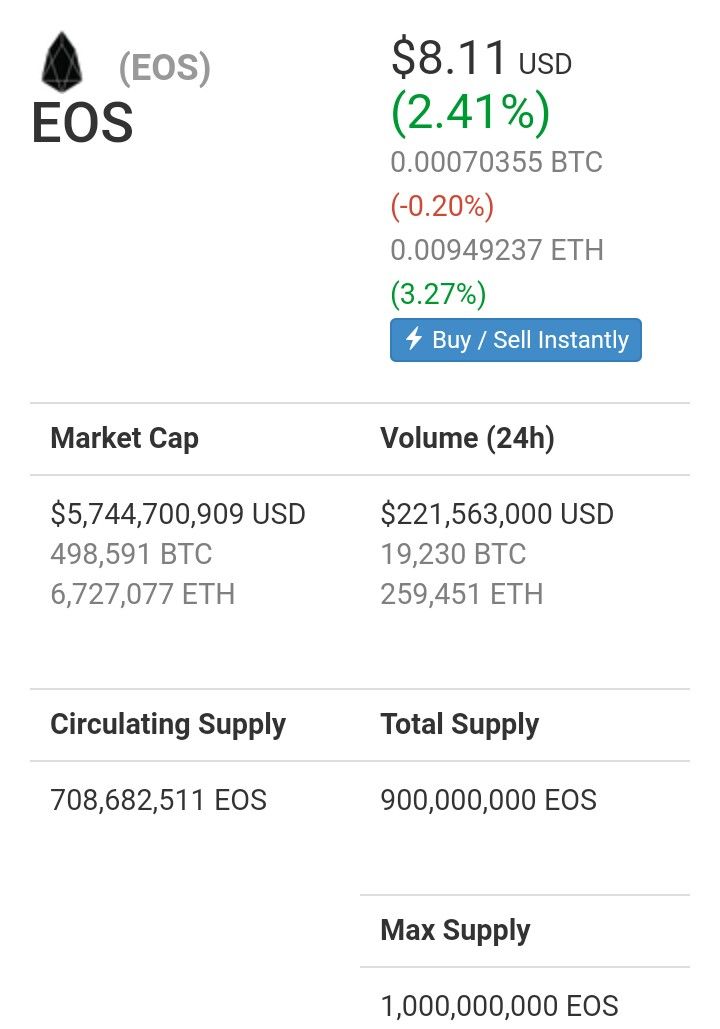Select the green 2.41% price change

click(471, 112)
